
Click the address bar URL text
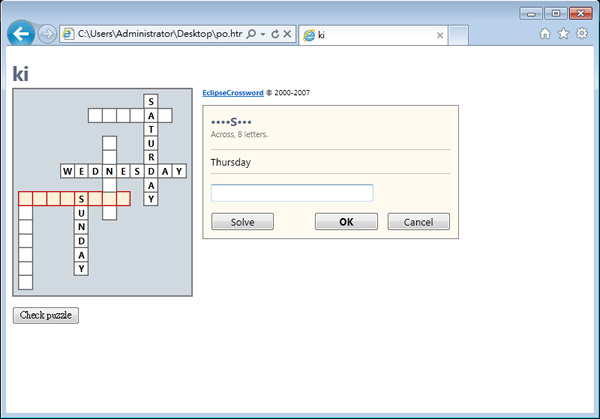[160, 34]
